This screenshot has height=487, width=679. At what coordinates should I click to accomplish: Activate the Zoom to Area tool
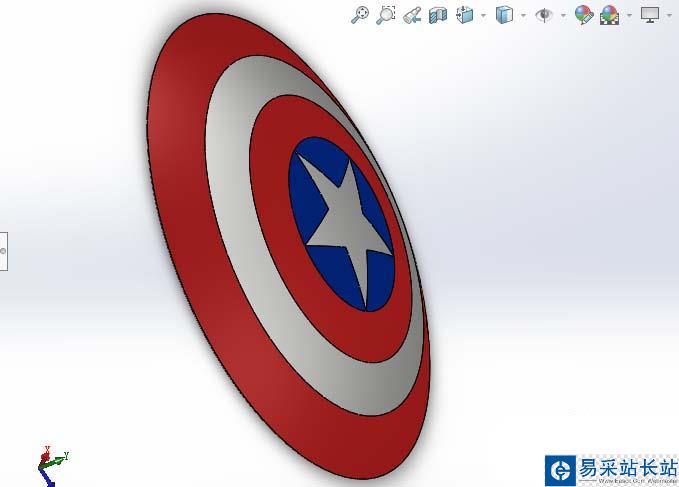[385, 15]
